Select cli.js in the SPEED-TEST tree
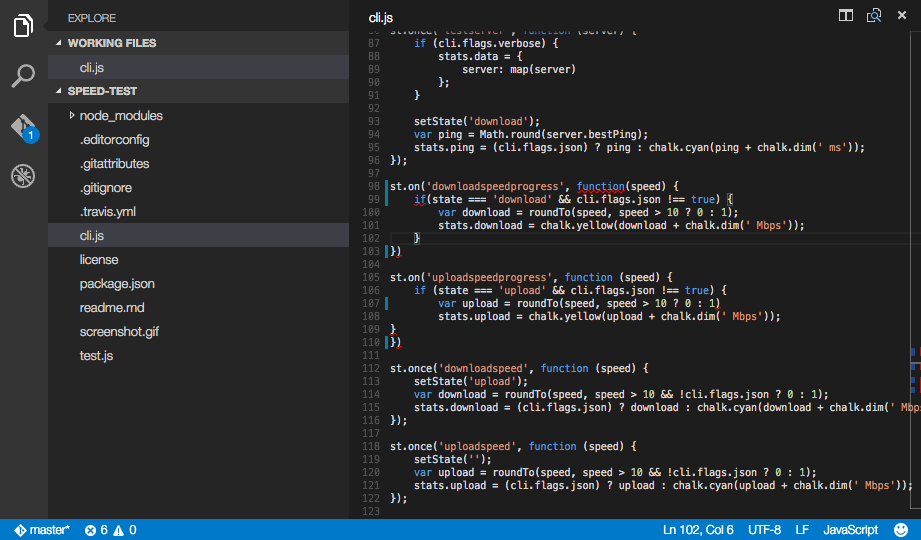 pyautogui.click(x=199, y=236)
